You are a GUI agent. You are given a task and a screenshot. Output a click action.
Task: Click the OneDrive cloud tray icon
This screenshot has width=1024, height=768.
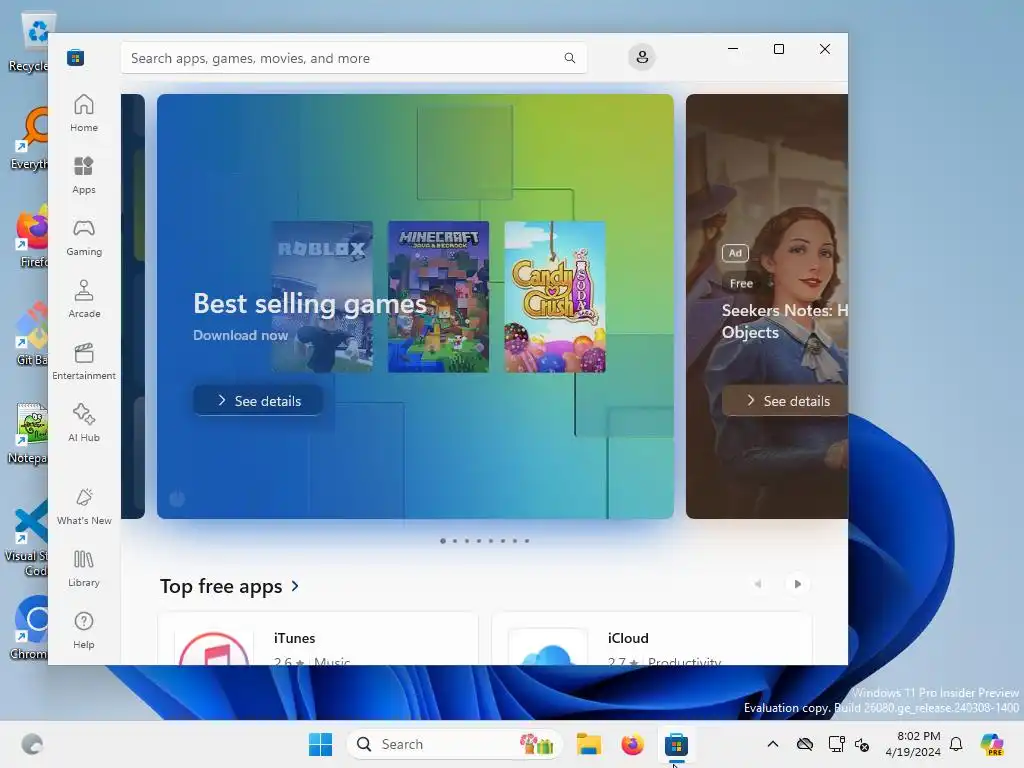[805, 744]
